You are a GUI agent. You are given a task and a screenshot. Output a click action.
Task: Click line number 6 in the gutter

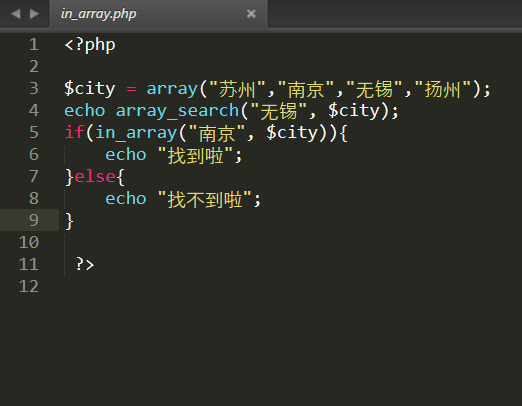[x=34, y=154]
